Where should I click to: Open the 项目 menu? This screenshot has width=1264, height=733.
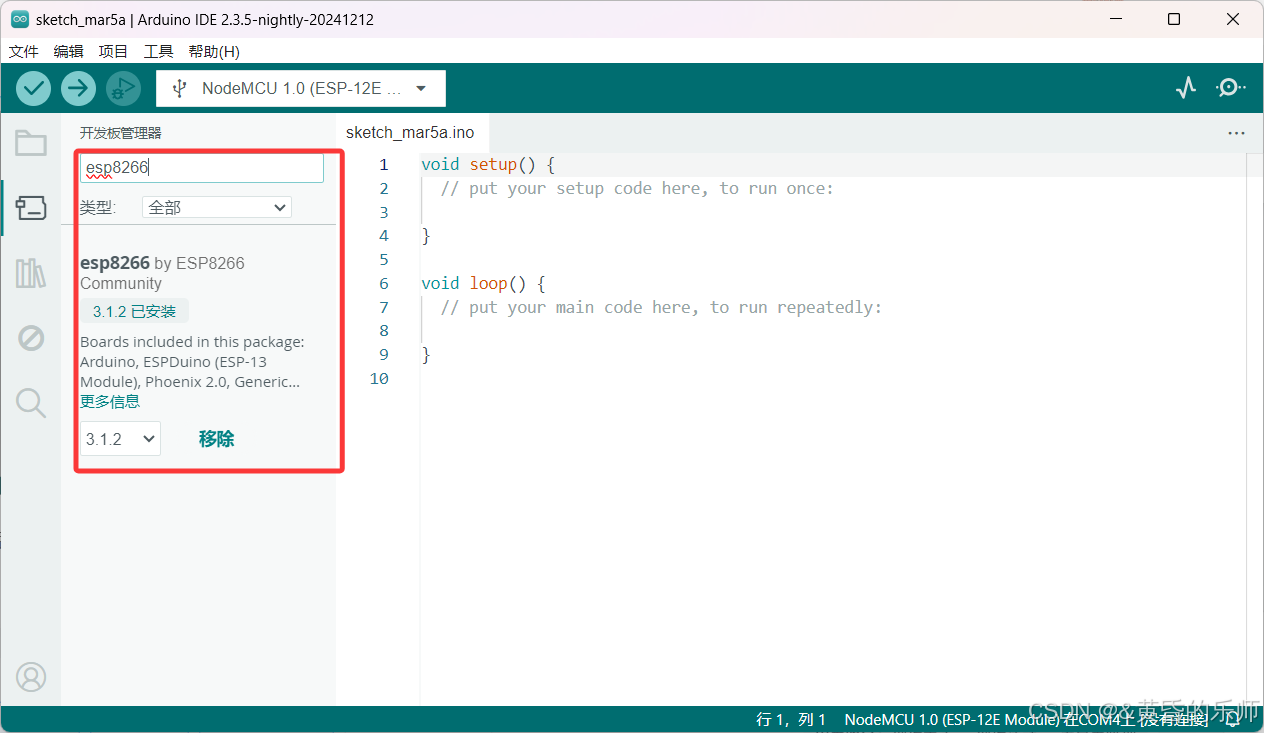click(x=113, y=51)
